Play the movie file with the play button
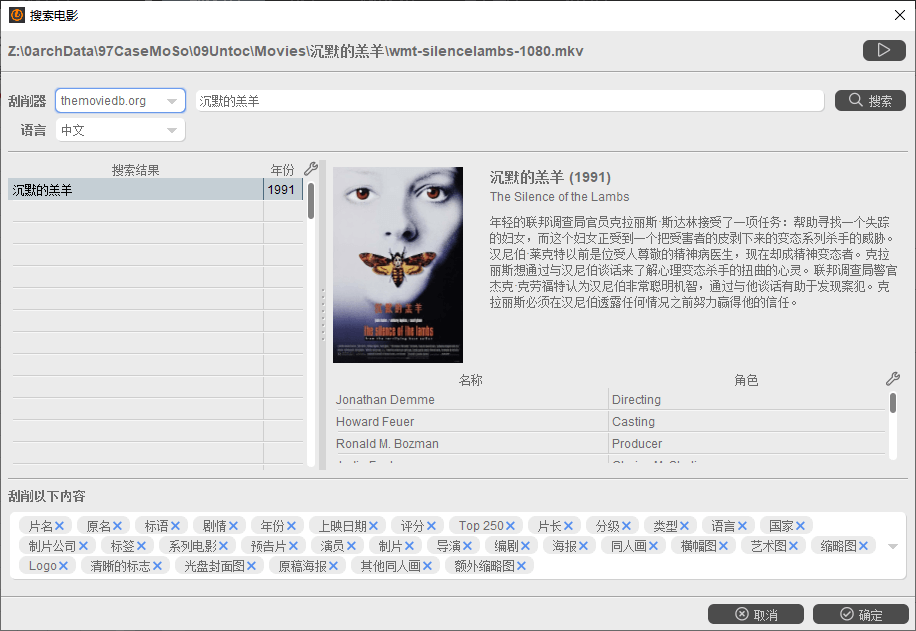 884,50
